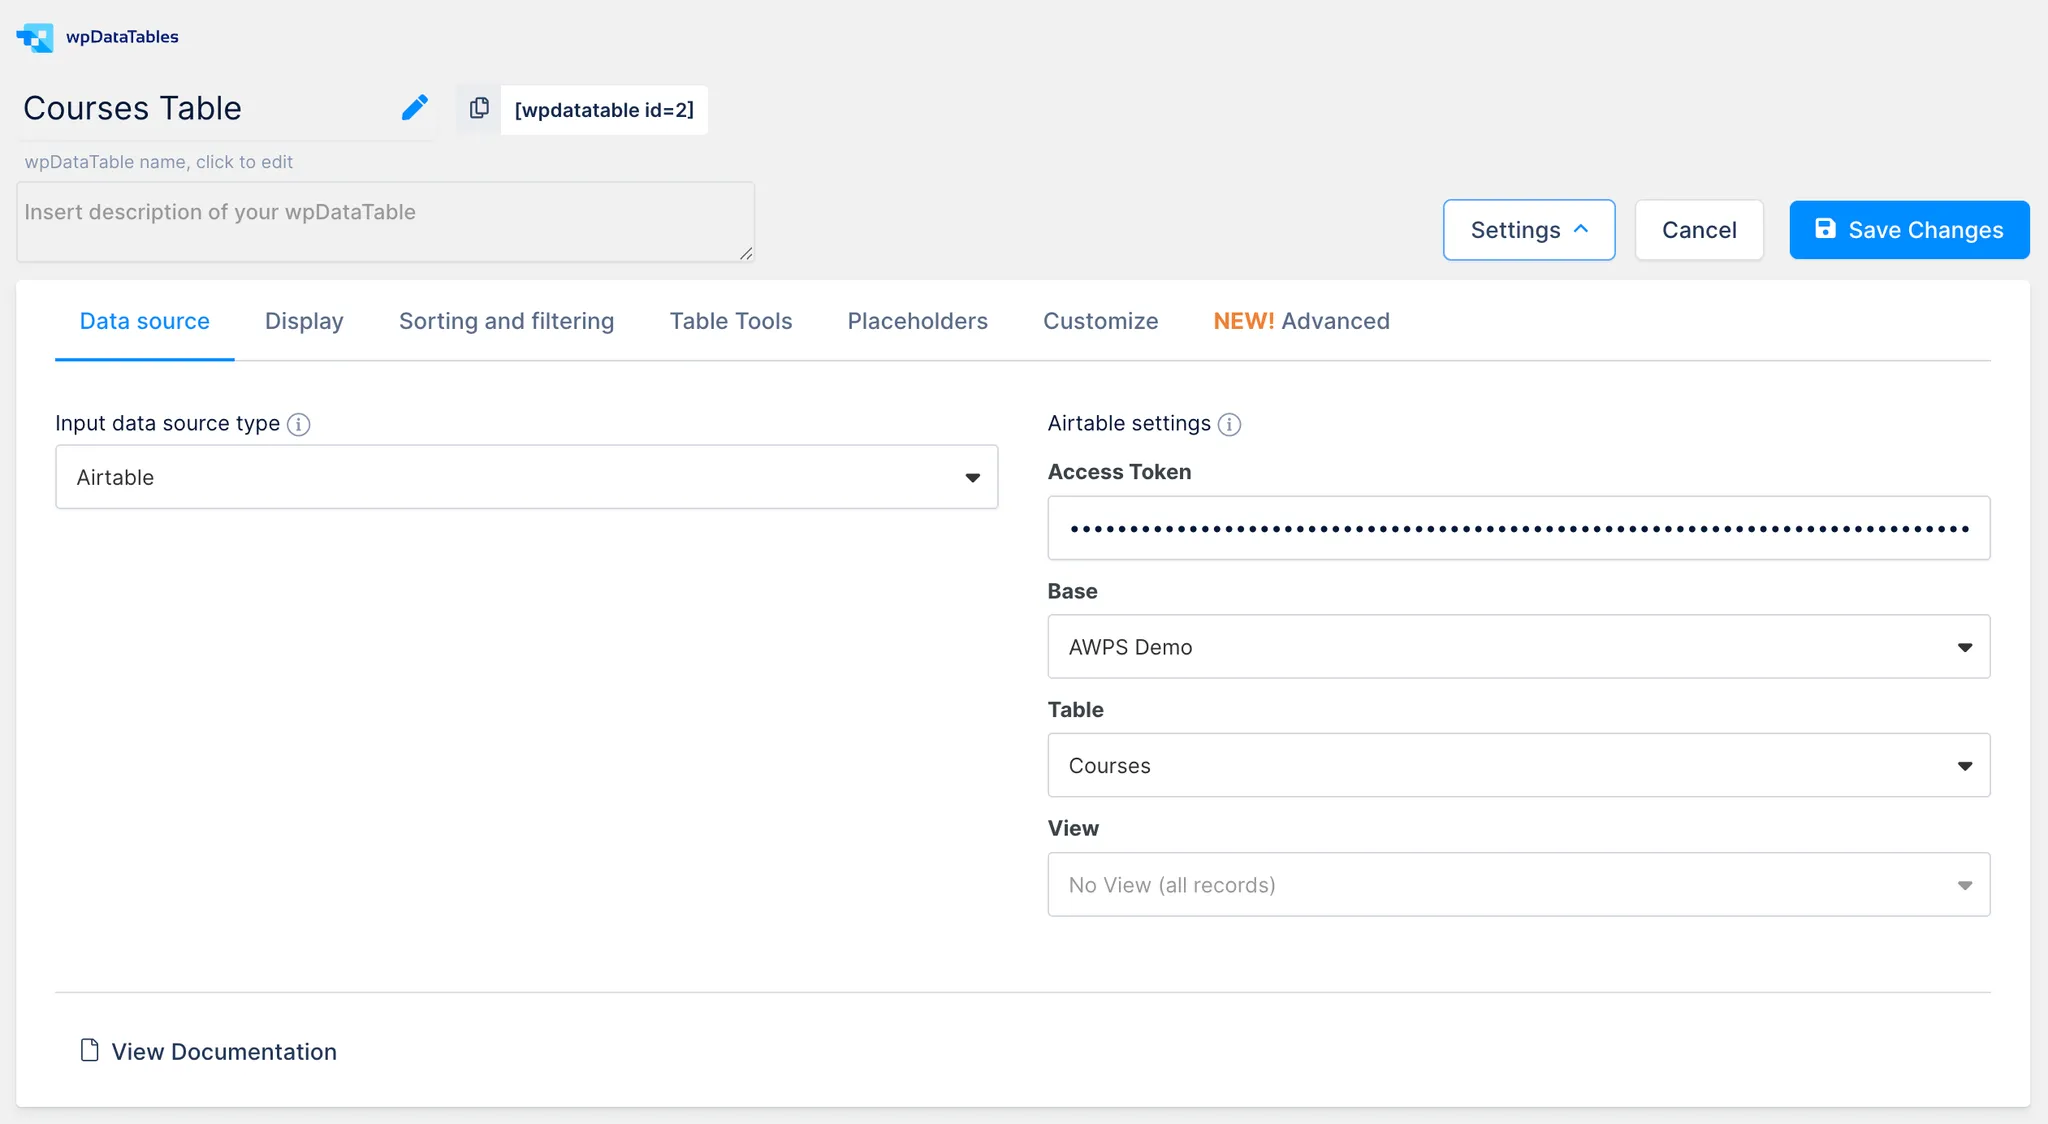Screen dimensions: 2048x1124
Task: Open the NEW! Advanced tab
Action: tap(1301, 321)
